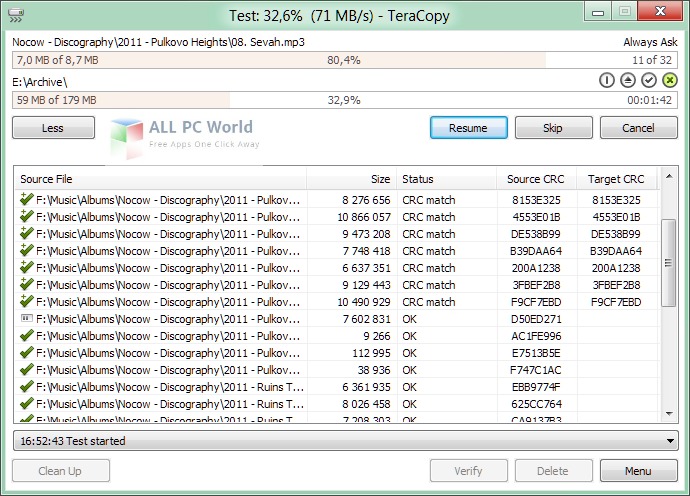Select the current file path ending 08. Sevah.mp3
690x496 pixels.
point(158,42)
